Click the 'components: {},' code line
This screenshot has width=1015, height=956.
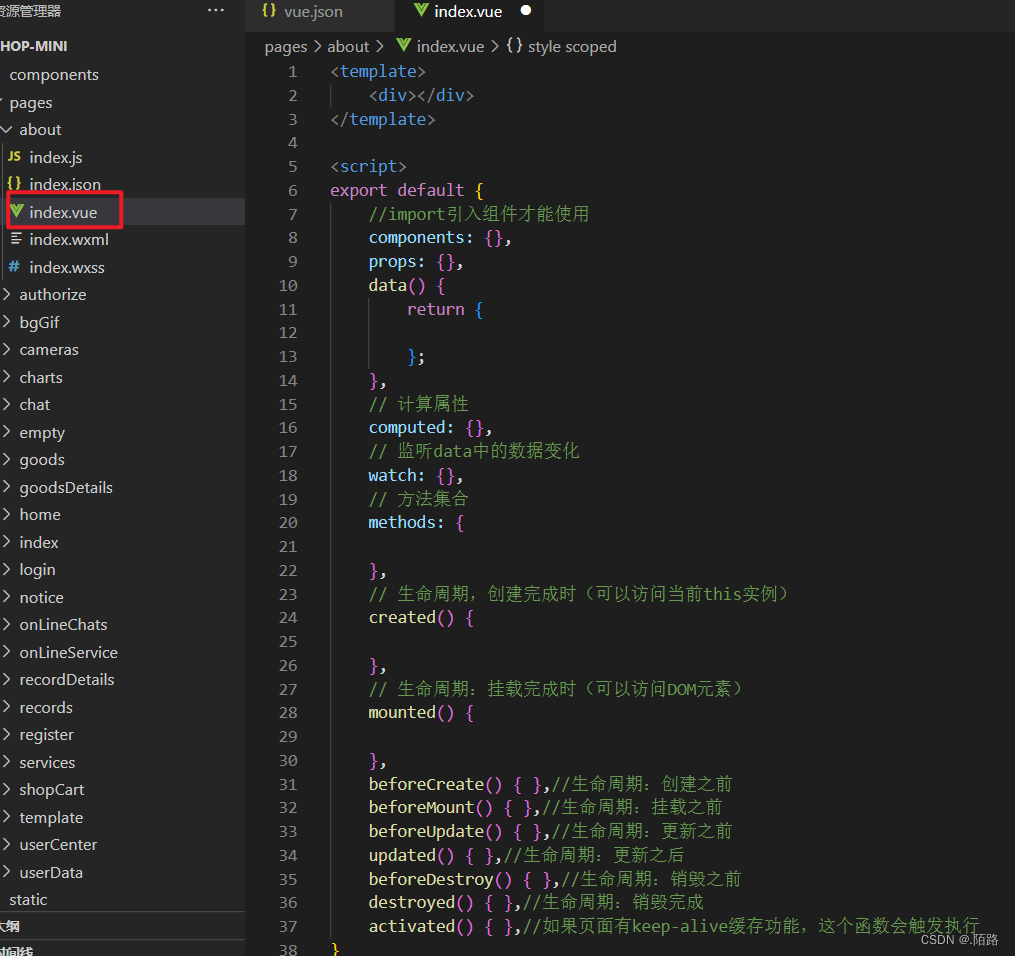(x=440, y=238)
